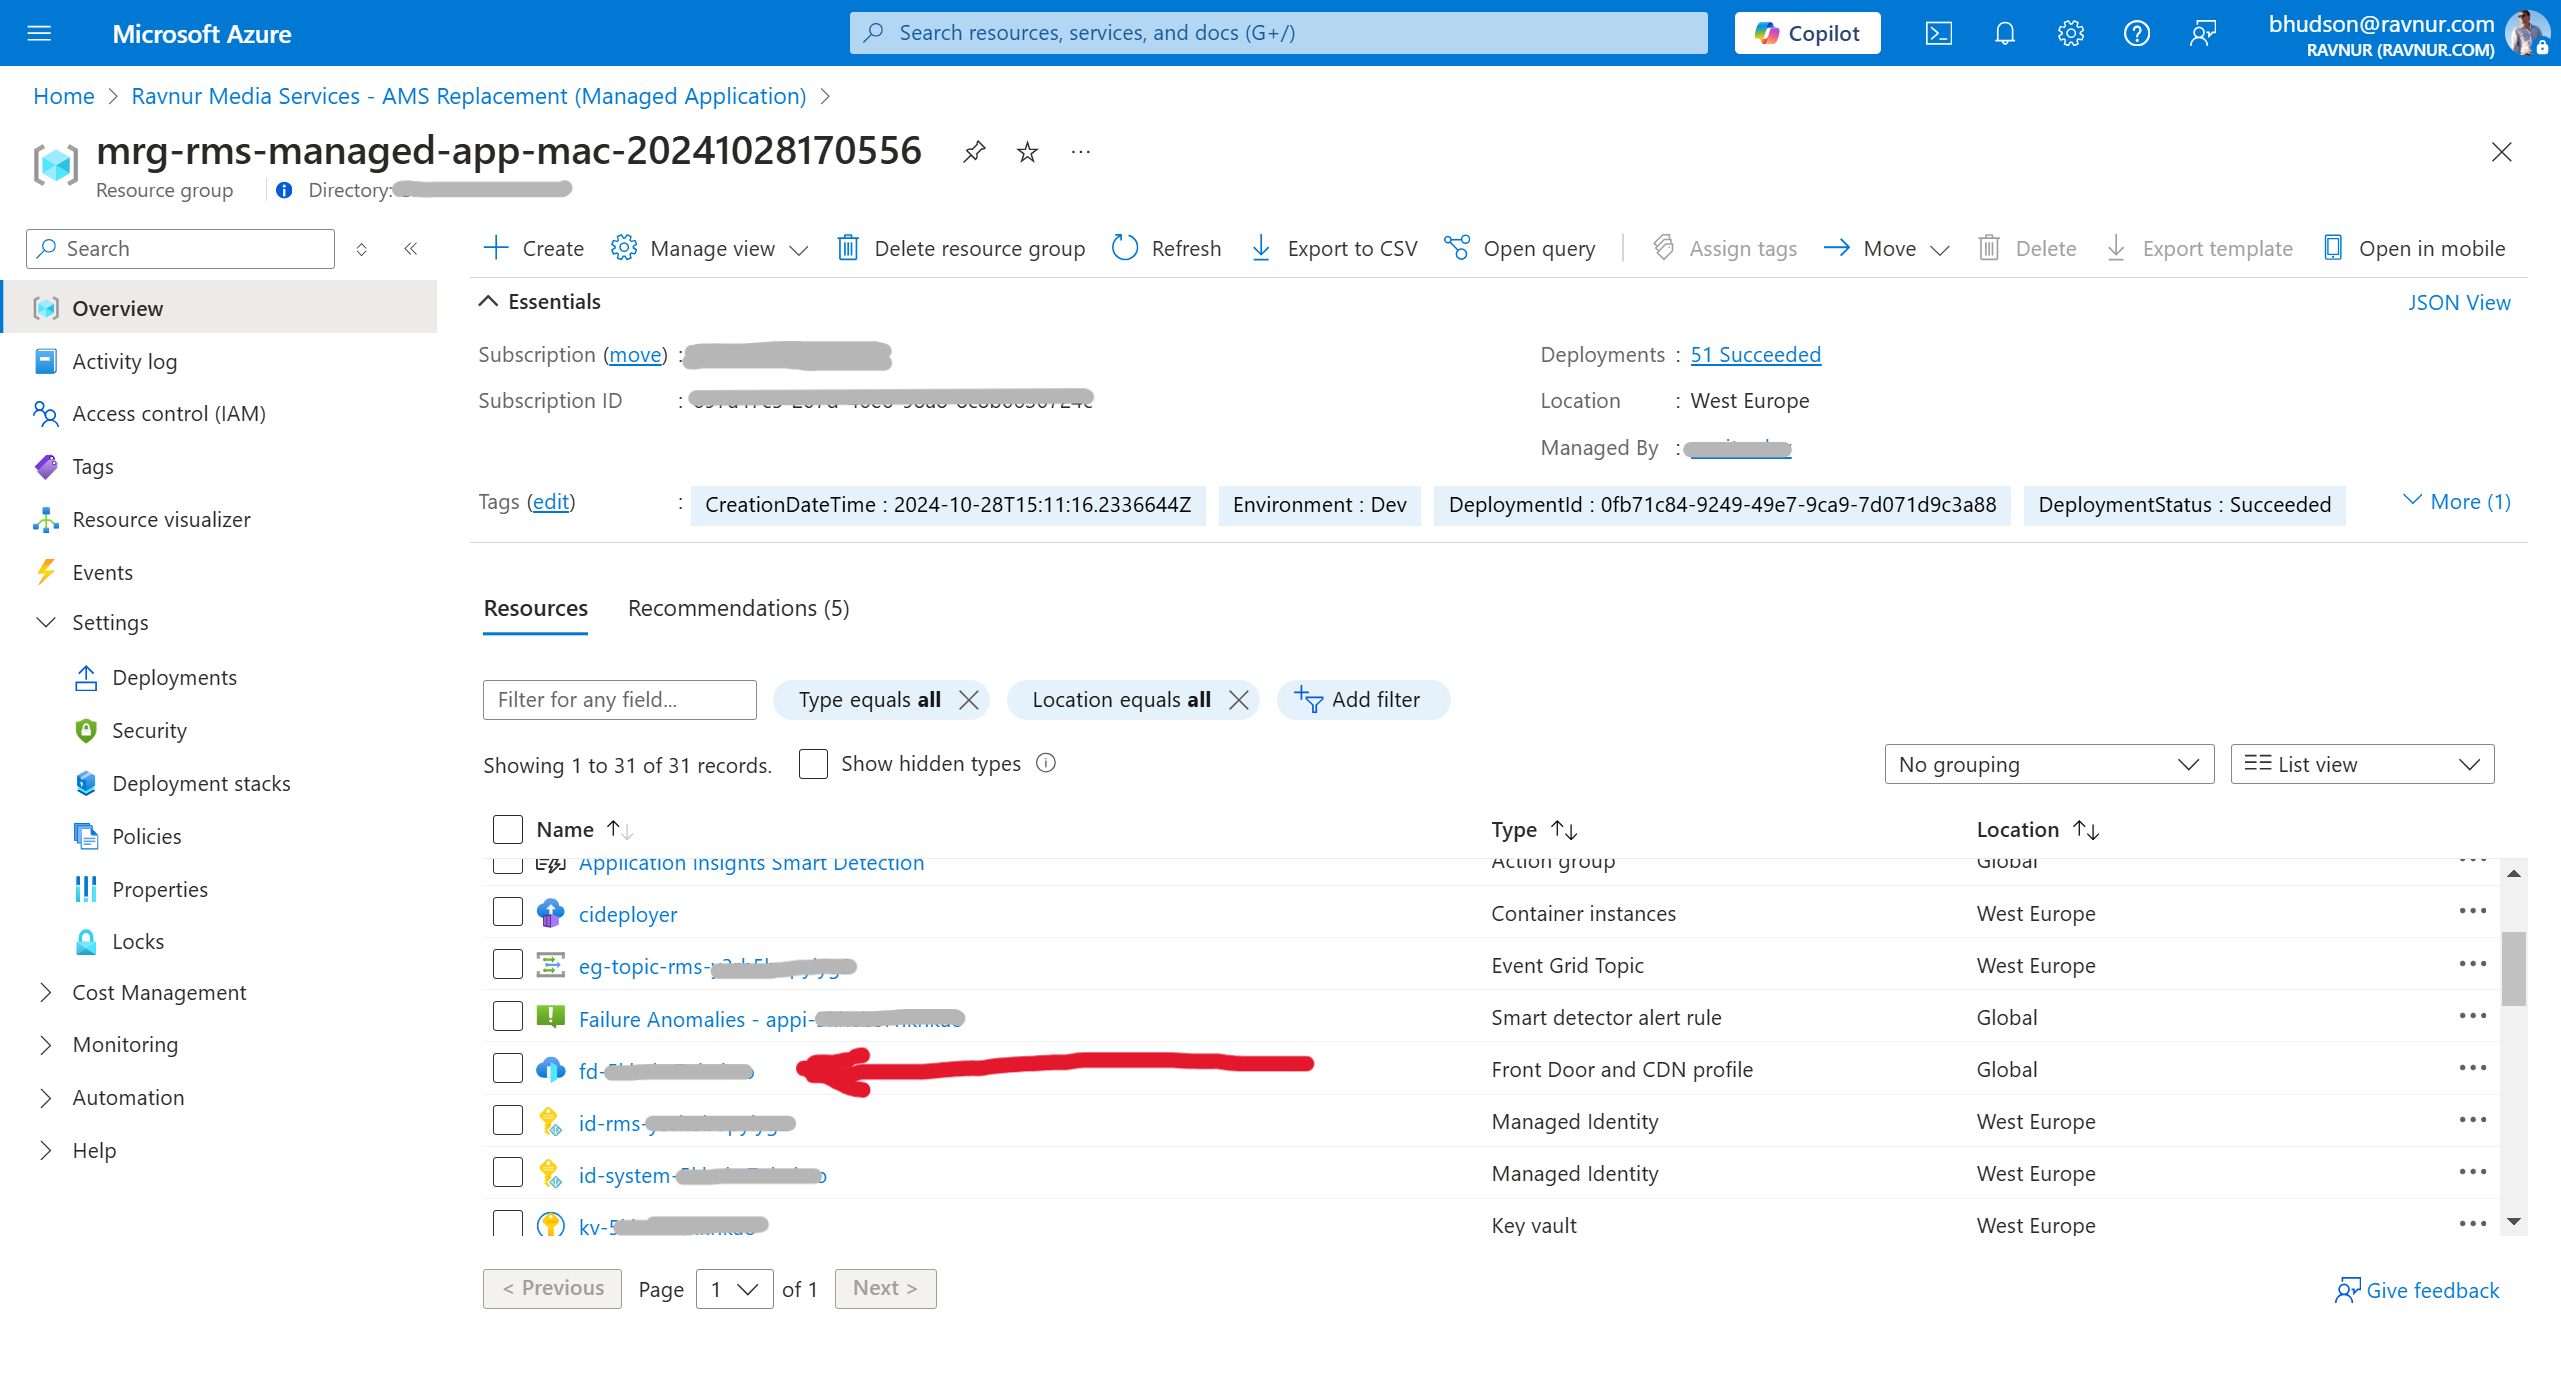2561x1392 pixels.
Task: Open the No grouping dropdown
Action: coord(2049,764)
